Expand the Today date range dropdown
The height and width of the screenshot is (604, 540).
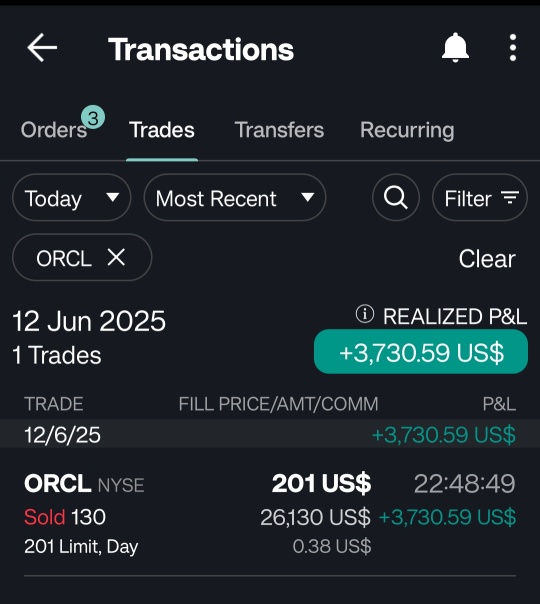(x=72, y=198)
